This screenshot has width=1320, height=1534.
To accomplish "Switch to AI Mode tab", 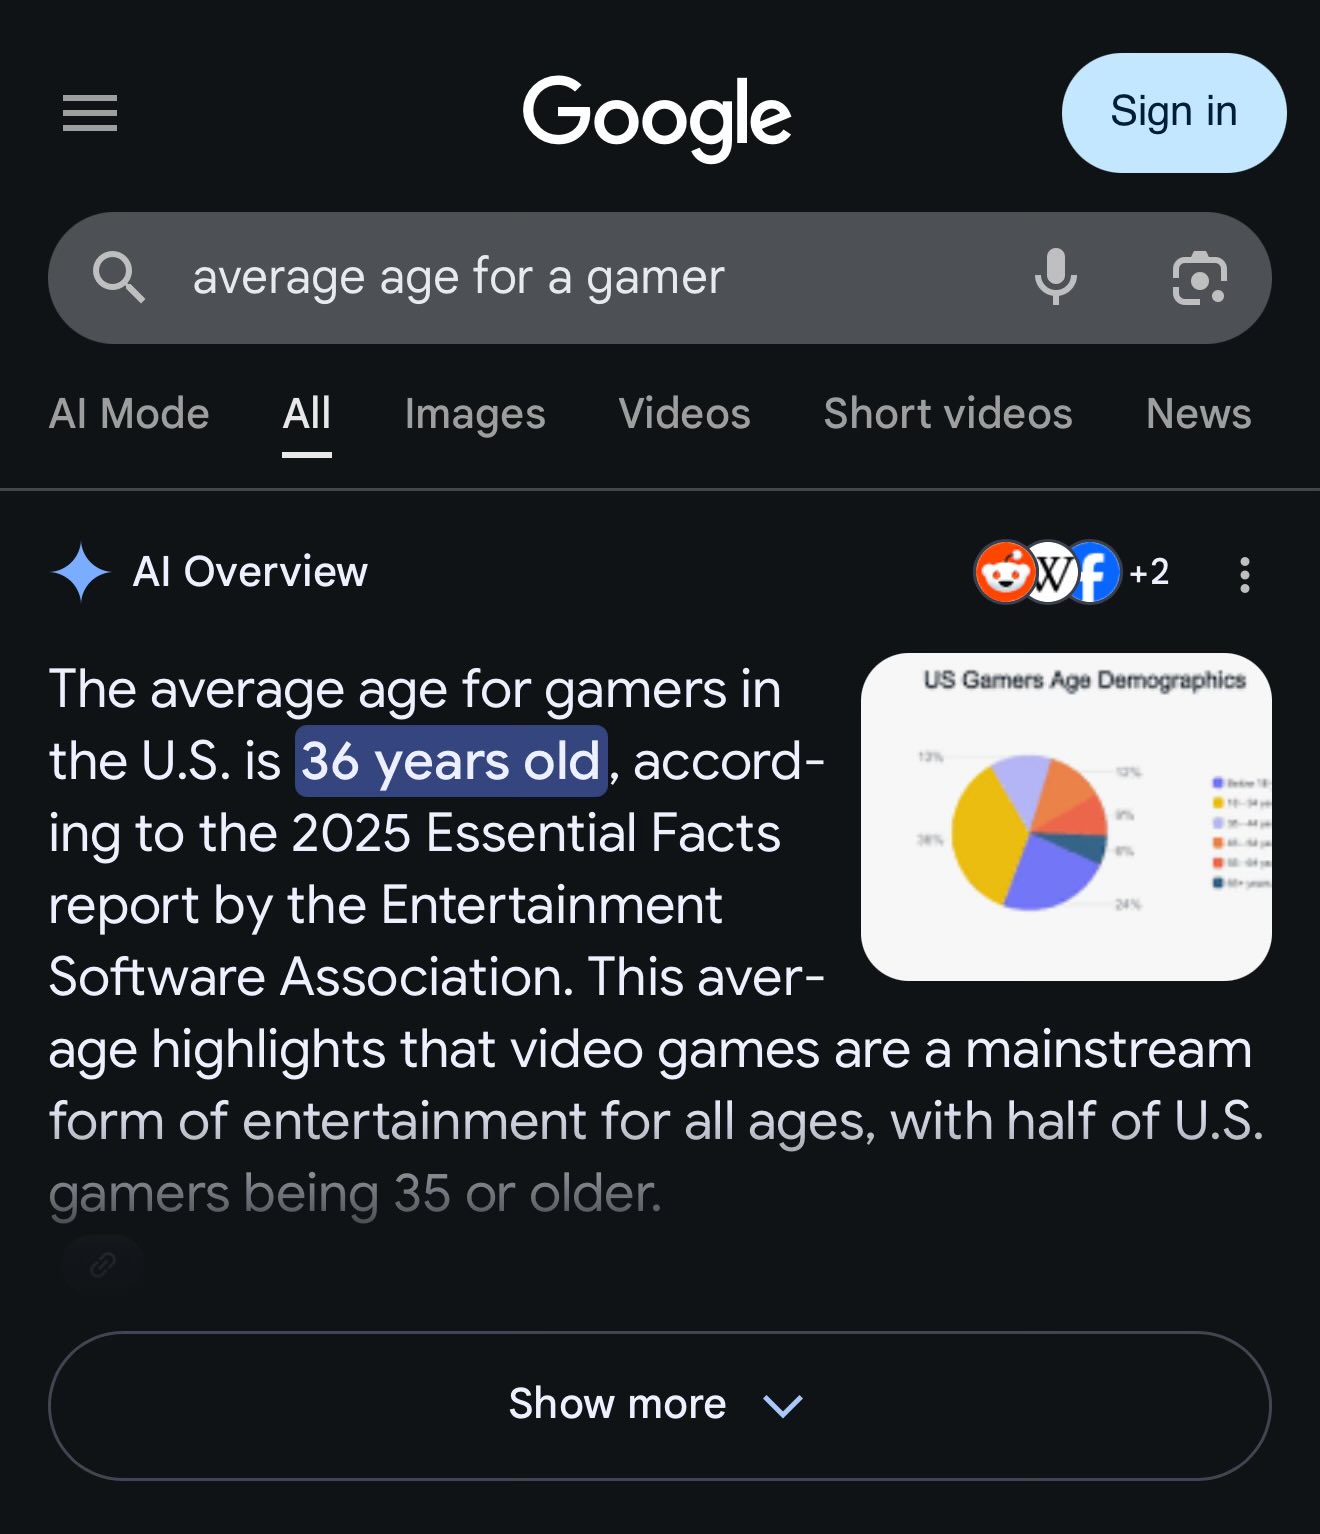I will tap(129, 413).
